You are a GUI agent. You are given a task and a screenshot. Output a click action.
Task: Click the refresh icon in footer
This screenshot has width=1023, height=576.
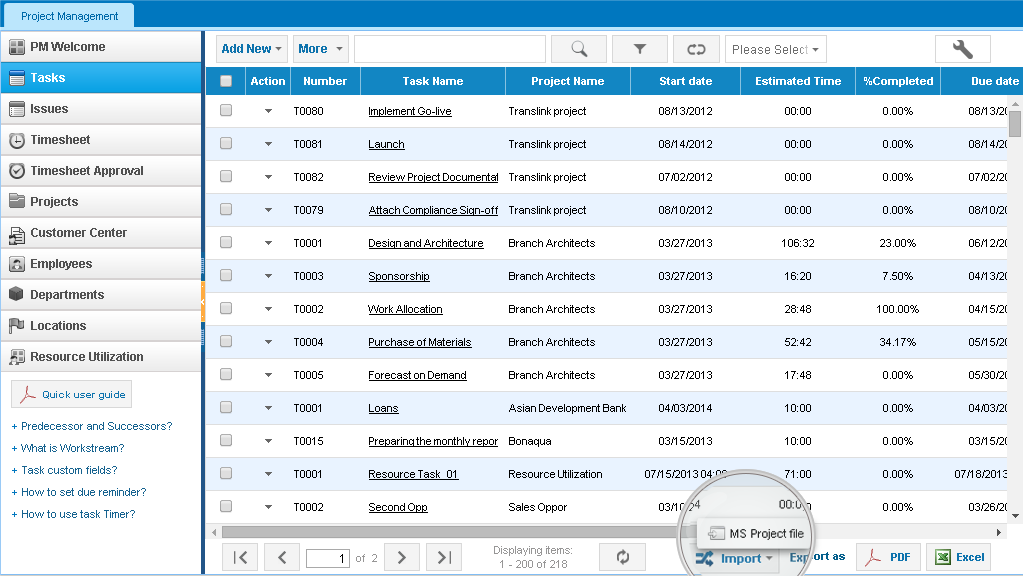click(x=623, y=557)
